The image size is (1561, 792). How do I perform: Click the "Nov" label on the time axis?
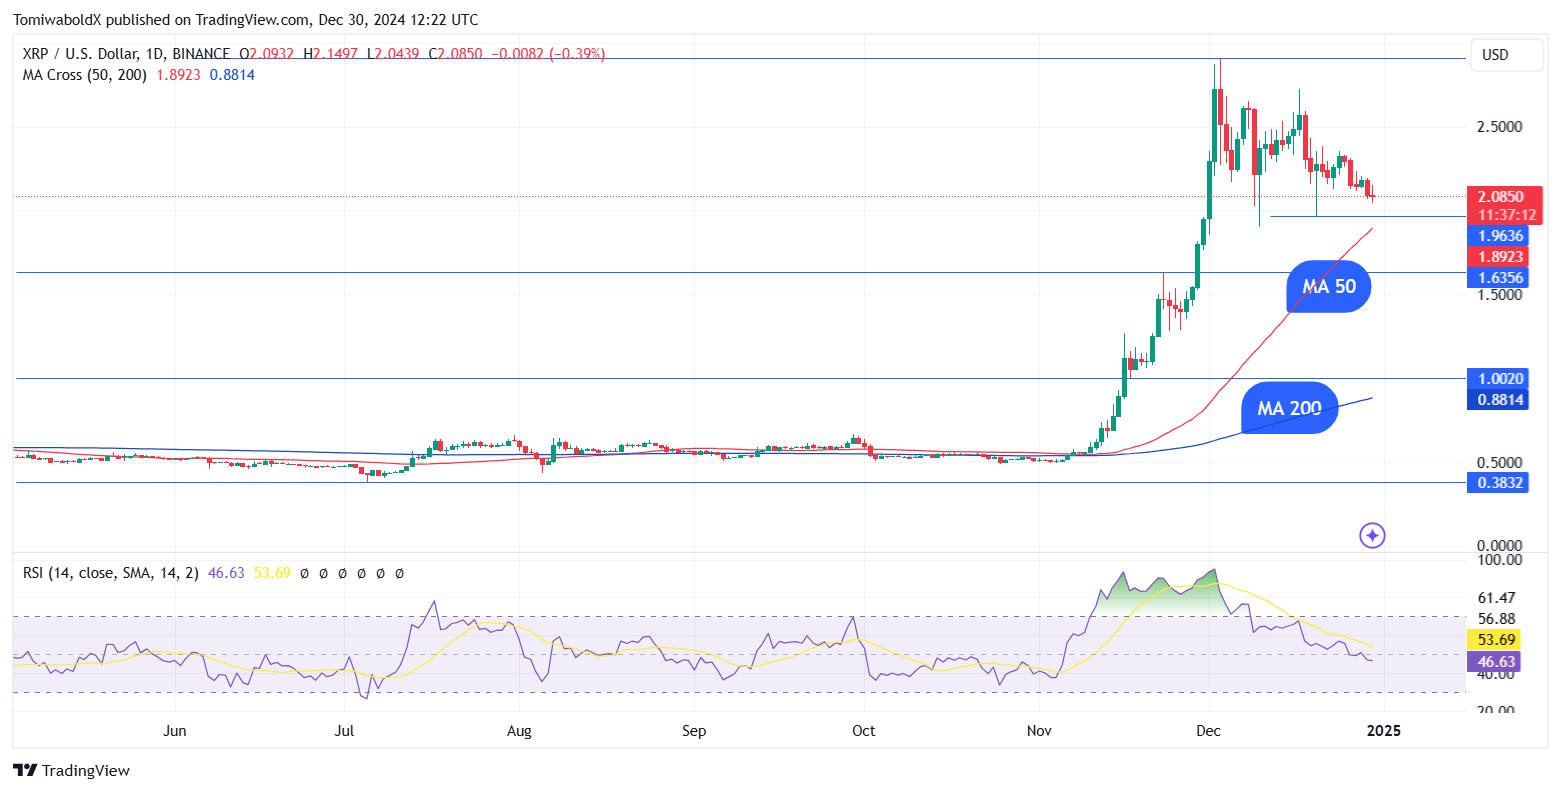pyautogui.click(x=1040, y=731)
